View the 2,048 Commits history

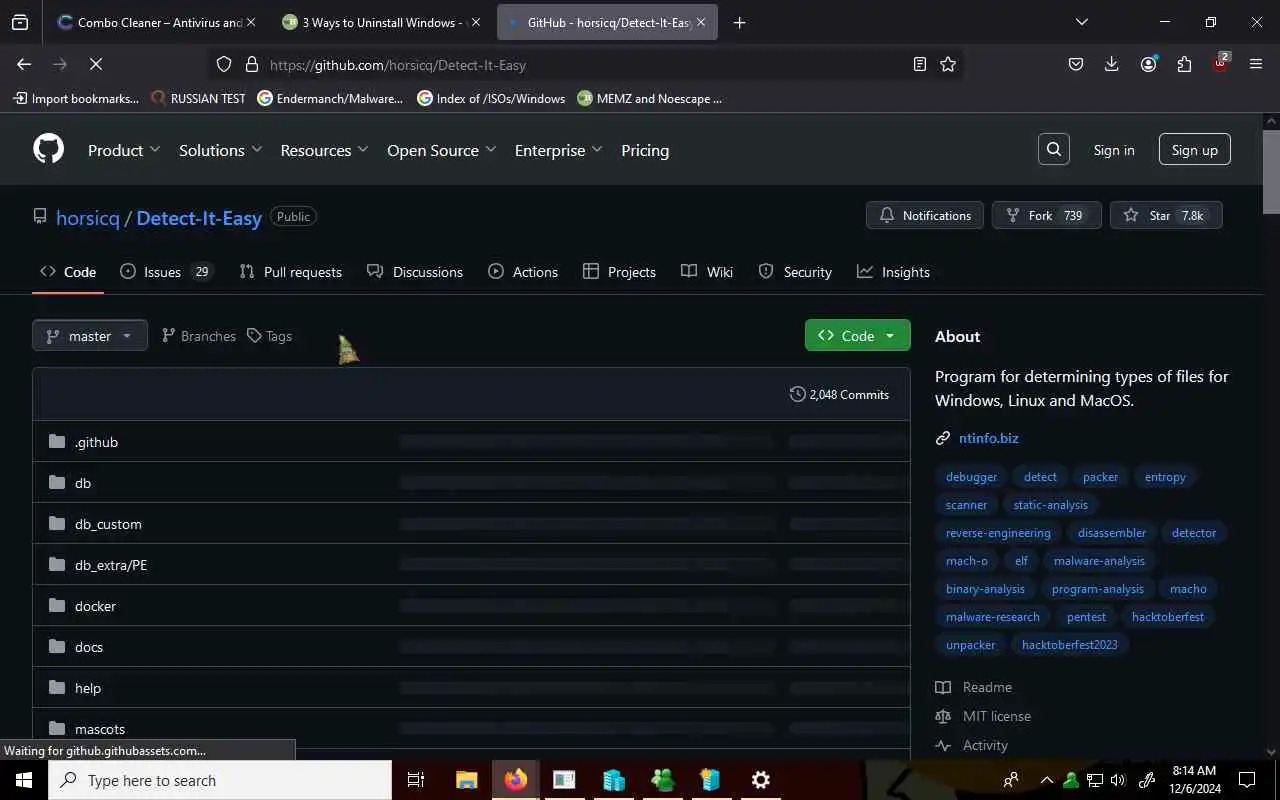(x=839, y=394)
